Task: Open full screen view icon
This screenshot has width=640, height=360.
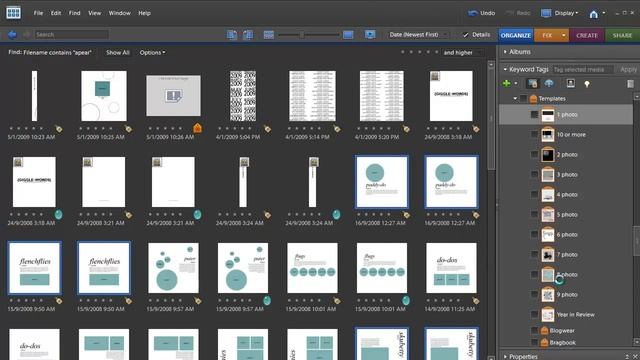Action: [x=370, y=34]
